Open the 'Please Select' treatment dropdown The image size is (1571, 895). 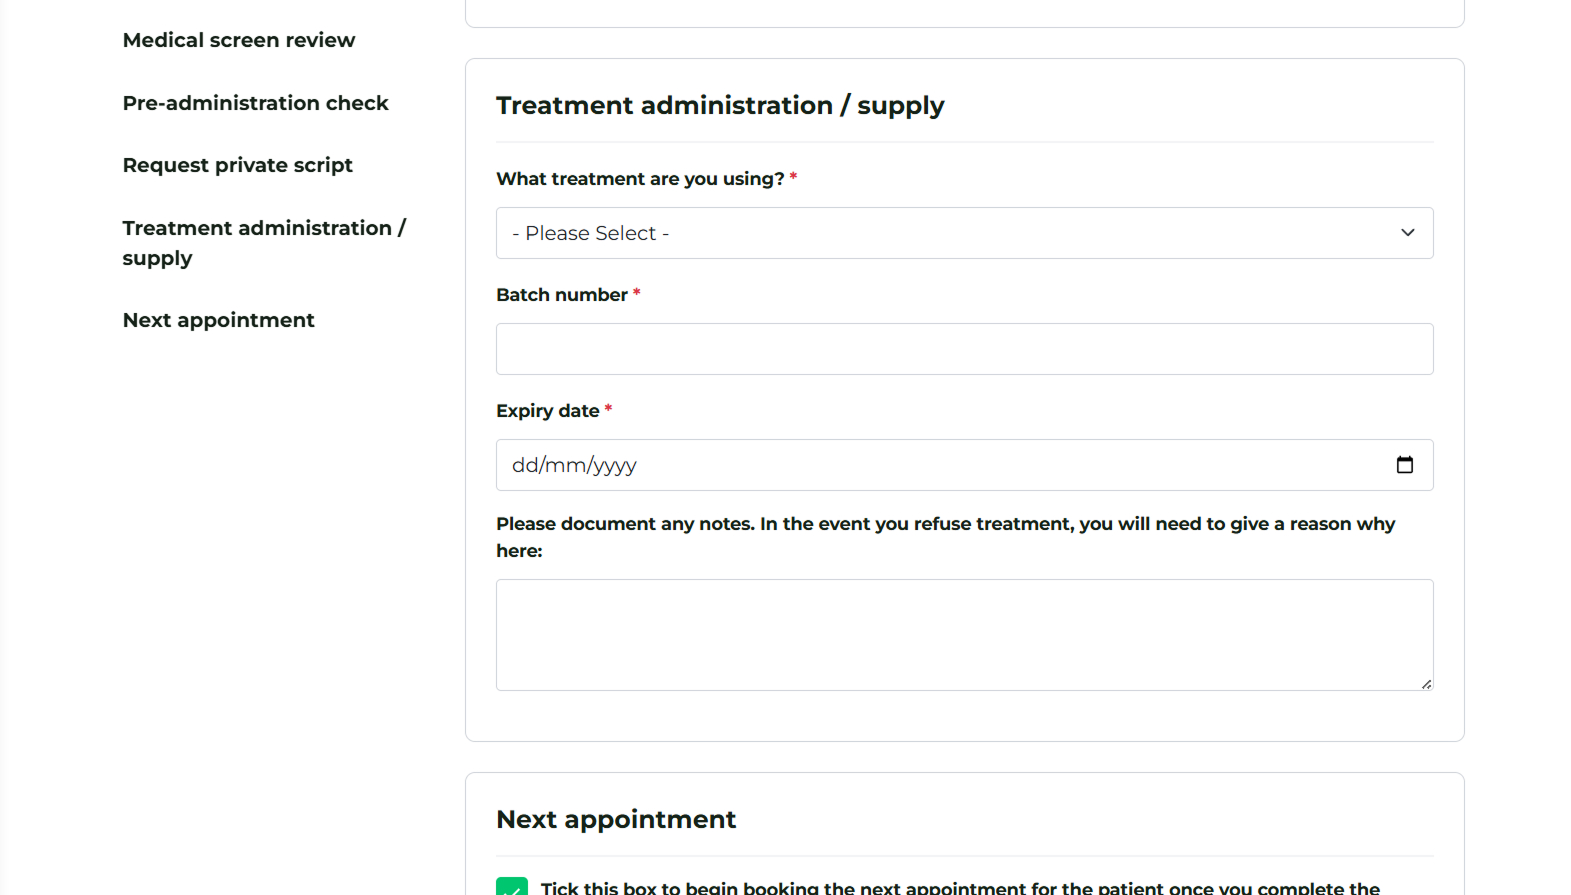pos(963,233)
